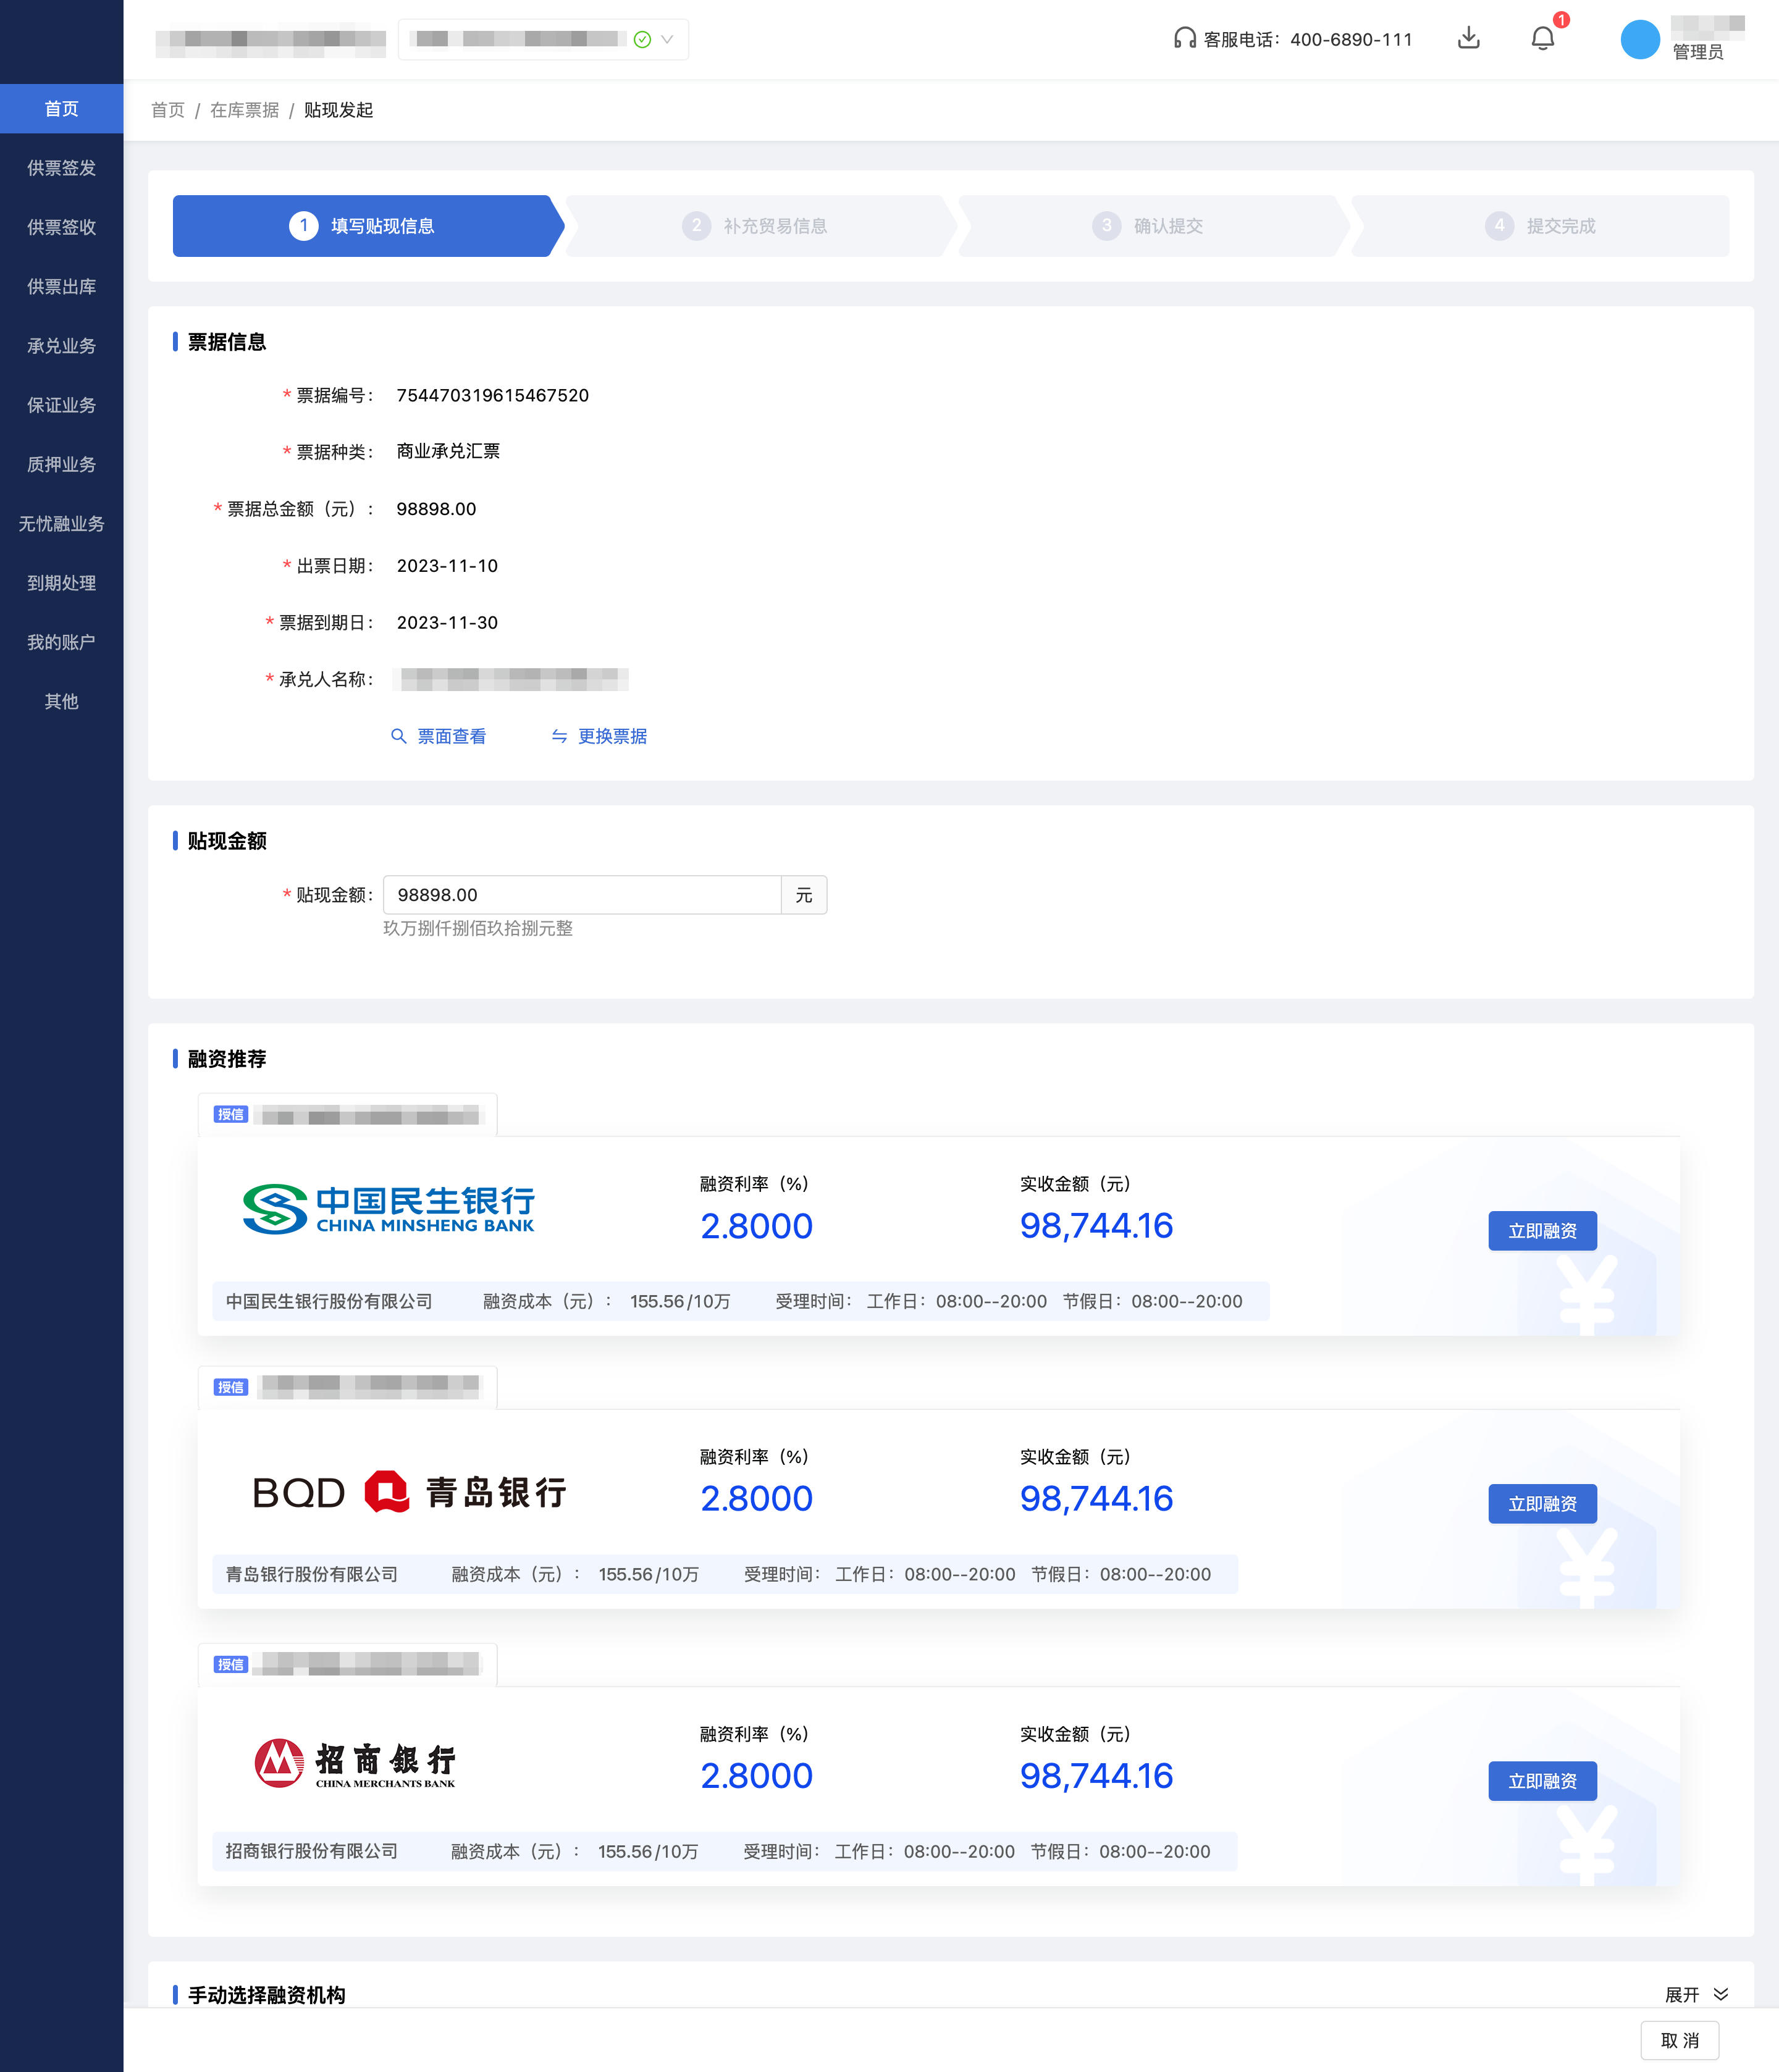Select step 4 提交完成
Image resolution: width=1779 pixels, height=2072 pixels.
[1541, 226]
